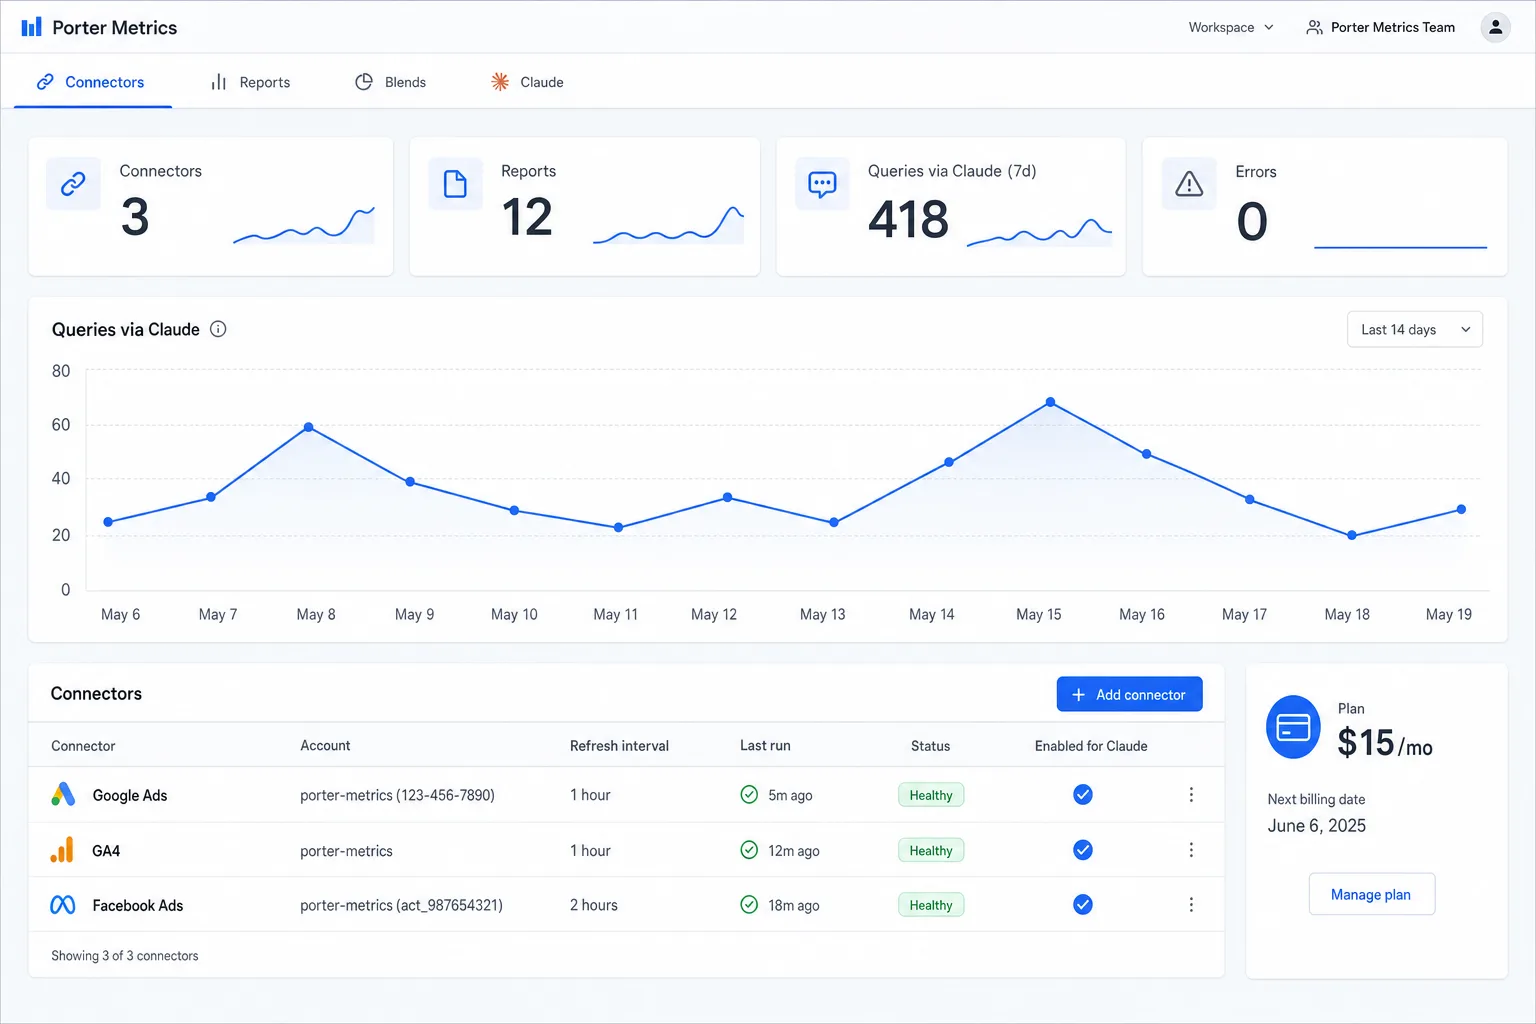Click the warning triangle icon in Errors card

pyautogui.click(x=1189, y=184)
